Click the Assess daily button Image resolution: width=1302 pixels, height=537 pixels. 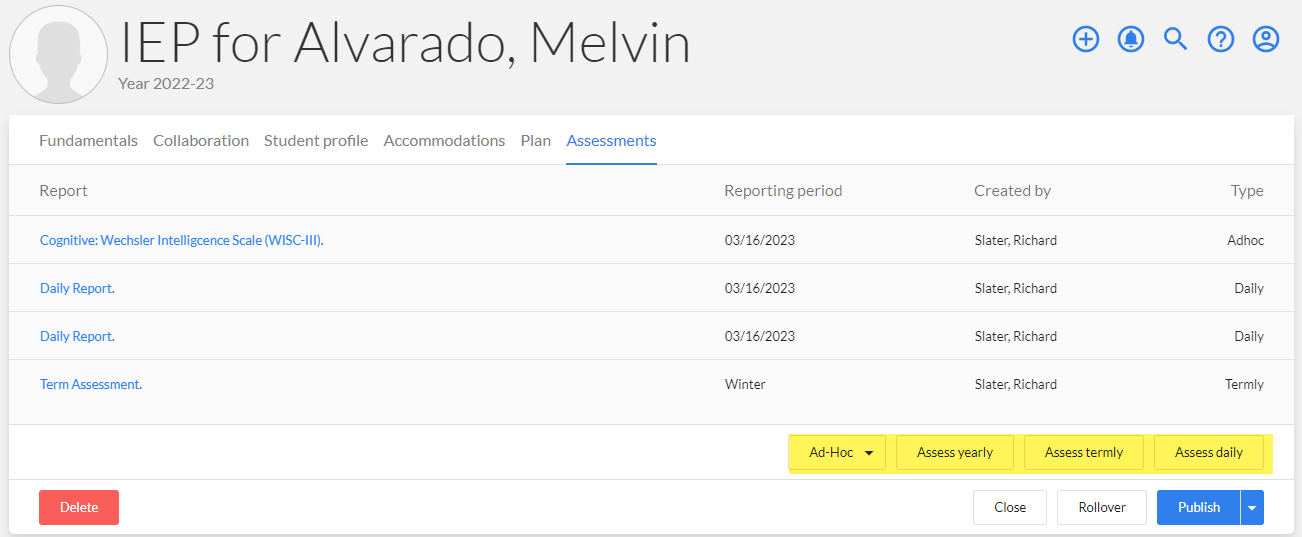1209,452
